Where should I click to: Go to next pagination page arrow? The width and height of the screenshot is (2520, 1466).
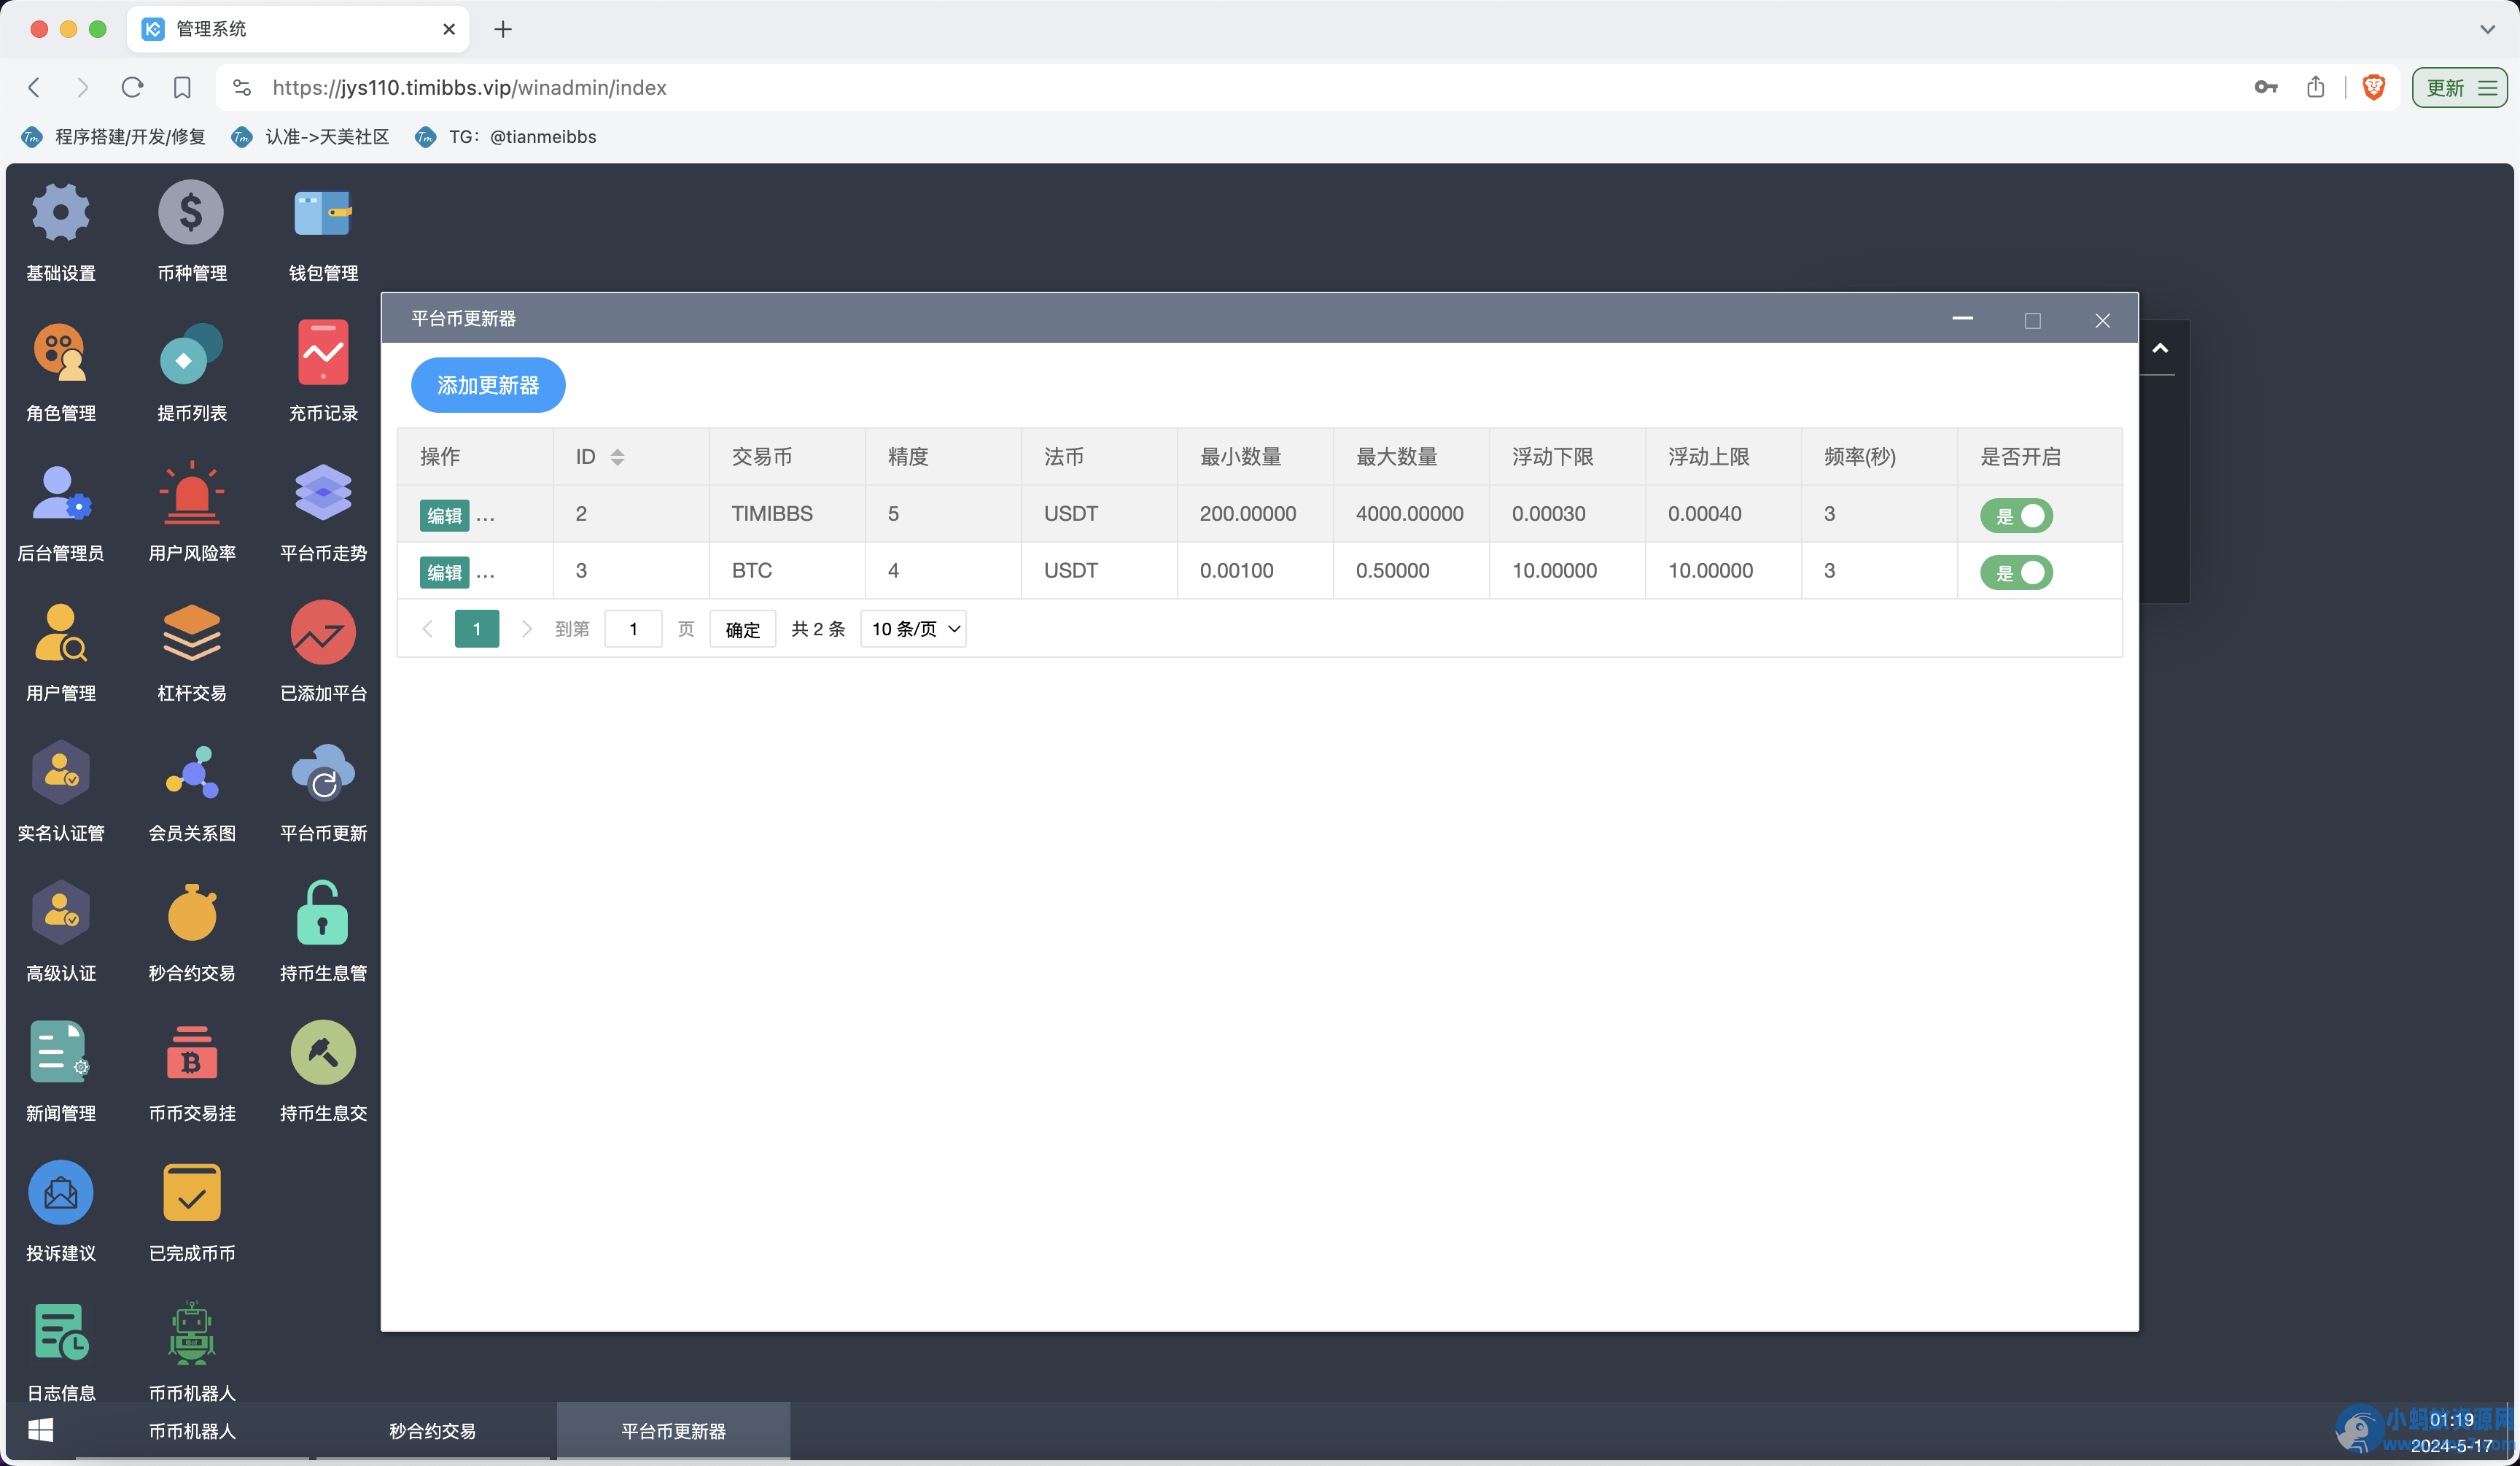coord(527,629)
